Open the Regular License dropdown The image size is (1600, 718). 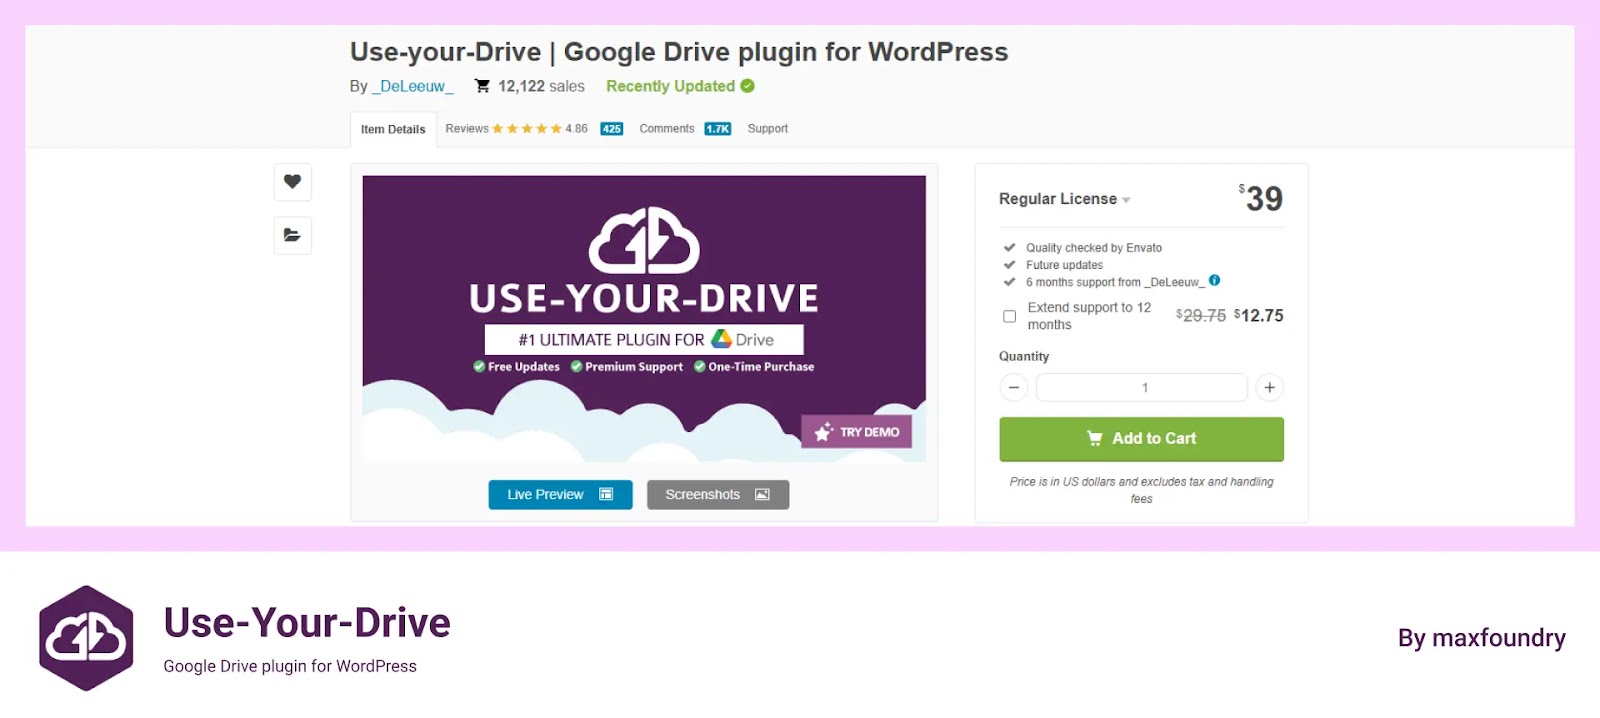coord(1065,199)
